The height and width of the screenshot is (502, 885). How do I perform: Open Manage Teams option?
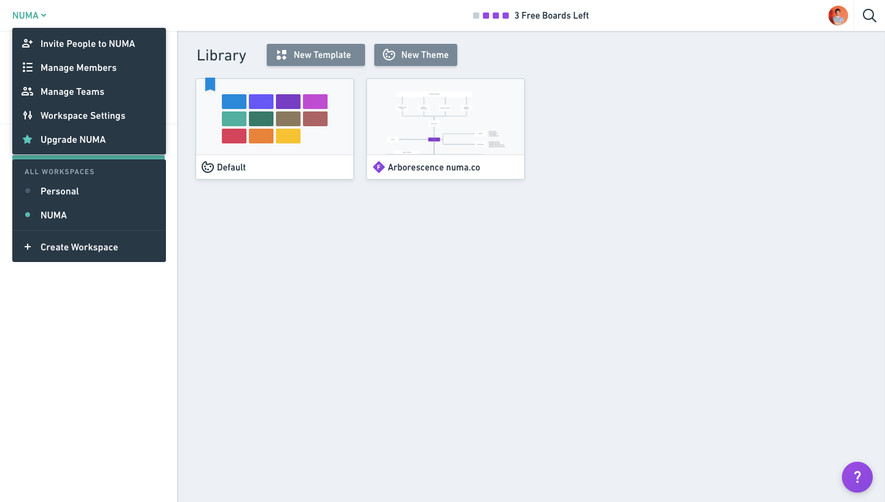tap(89, 91)
